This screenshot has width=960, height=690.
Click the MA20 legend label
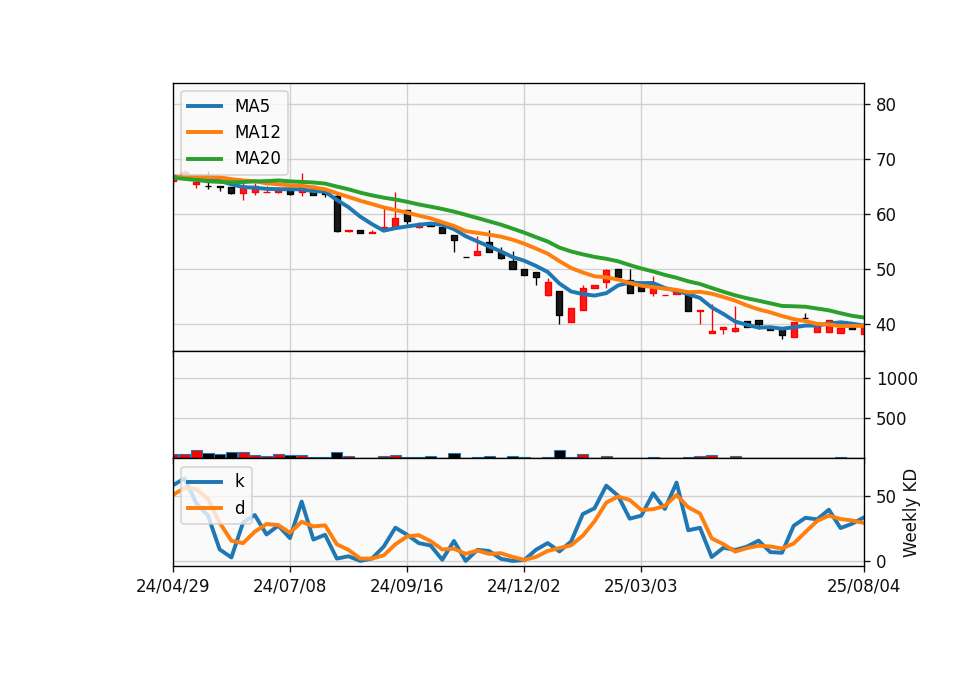pos(257,158)
